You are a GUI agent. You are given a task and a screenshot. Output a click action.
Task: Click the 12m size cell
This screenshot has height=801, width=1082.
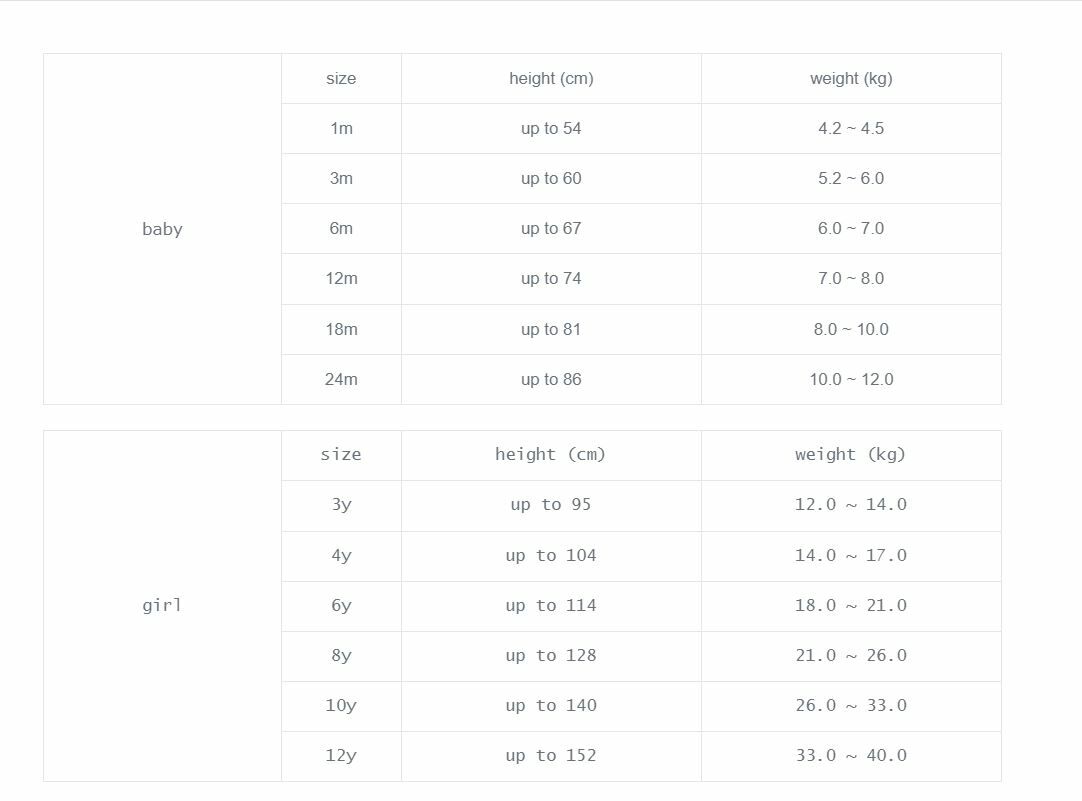pyautogui.click(x=341, y=278)
